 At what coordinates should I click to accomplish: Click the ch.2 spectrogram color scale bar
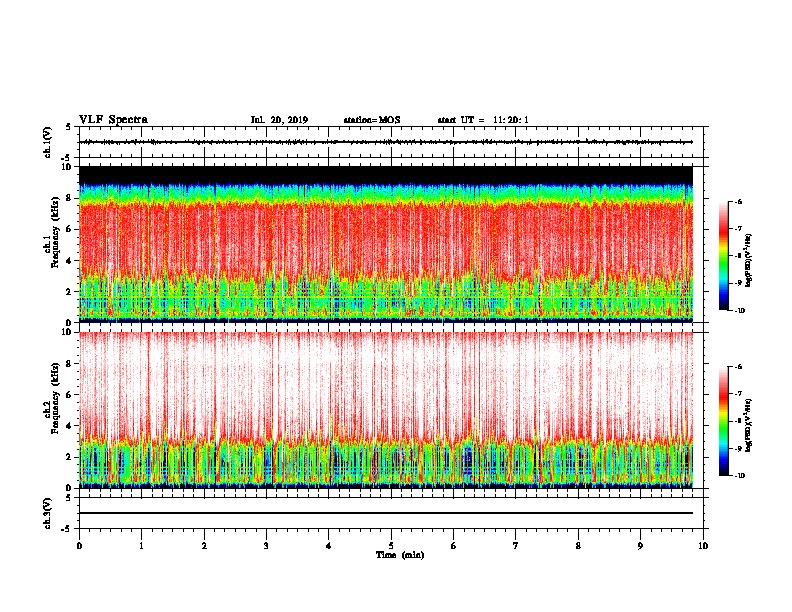(x=724, y=421)
